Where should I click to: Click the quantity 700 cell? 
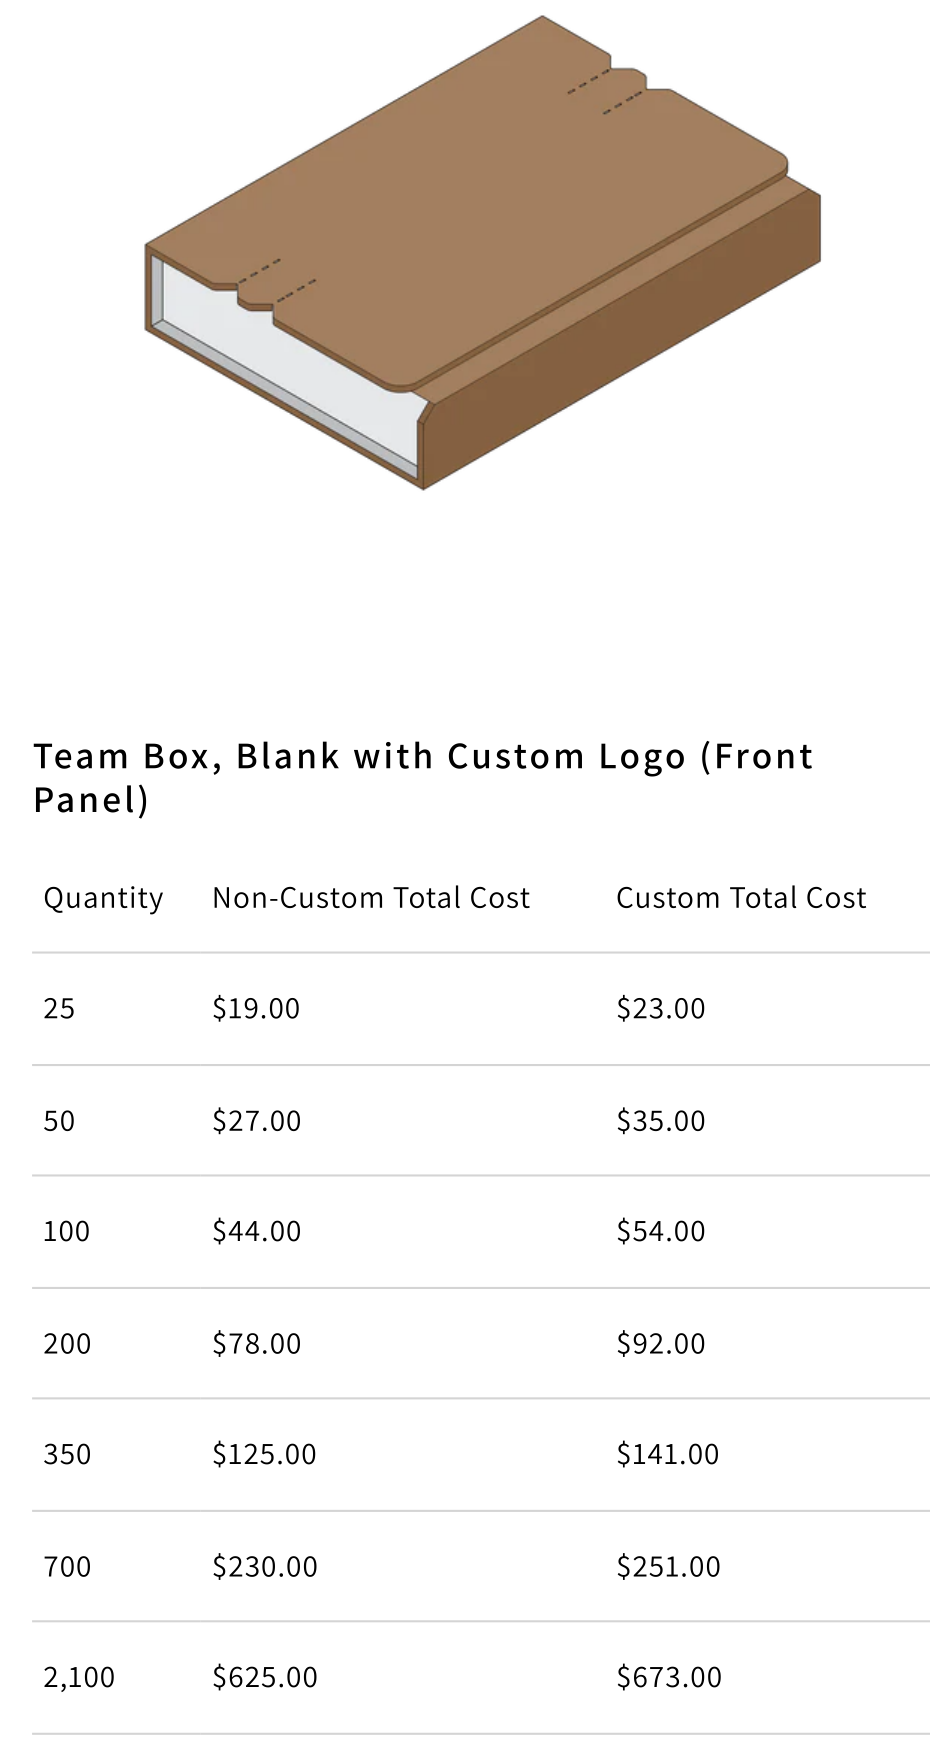67,1566
